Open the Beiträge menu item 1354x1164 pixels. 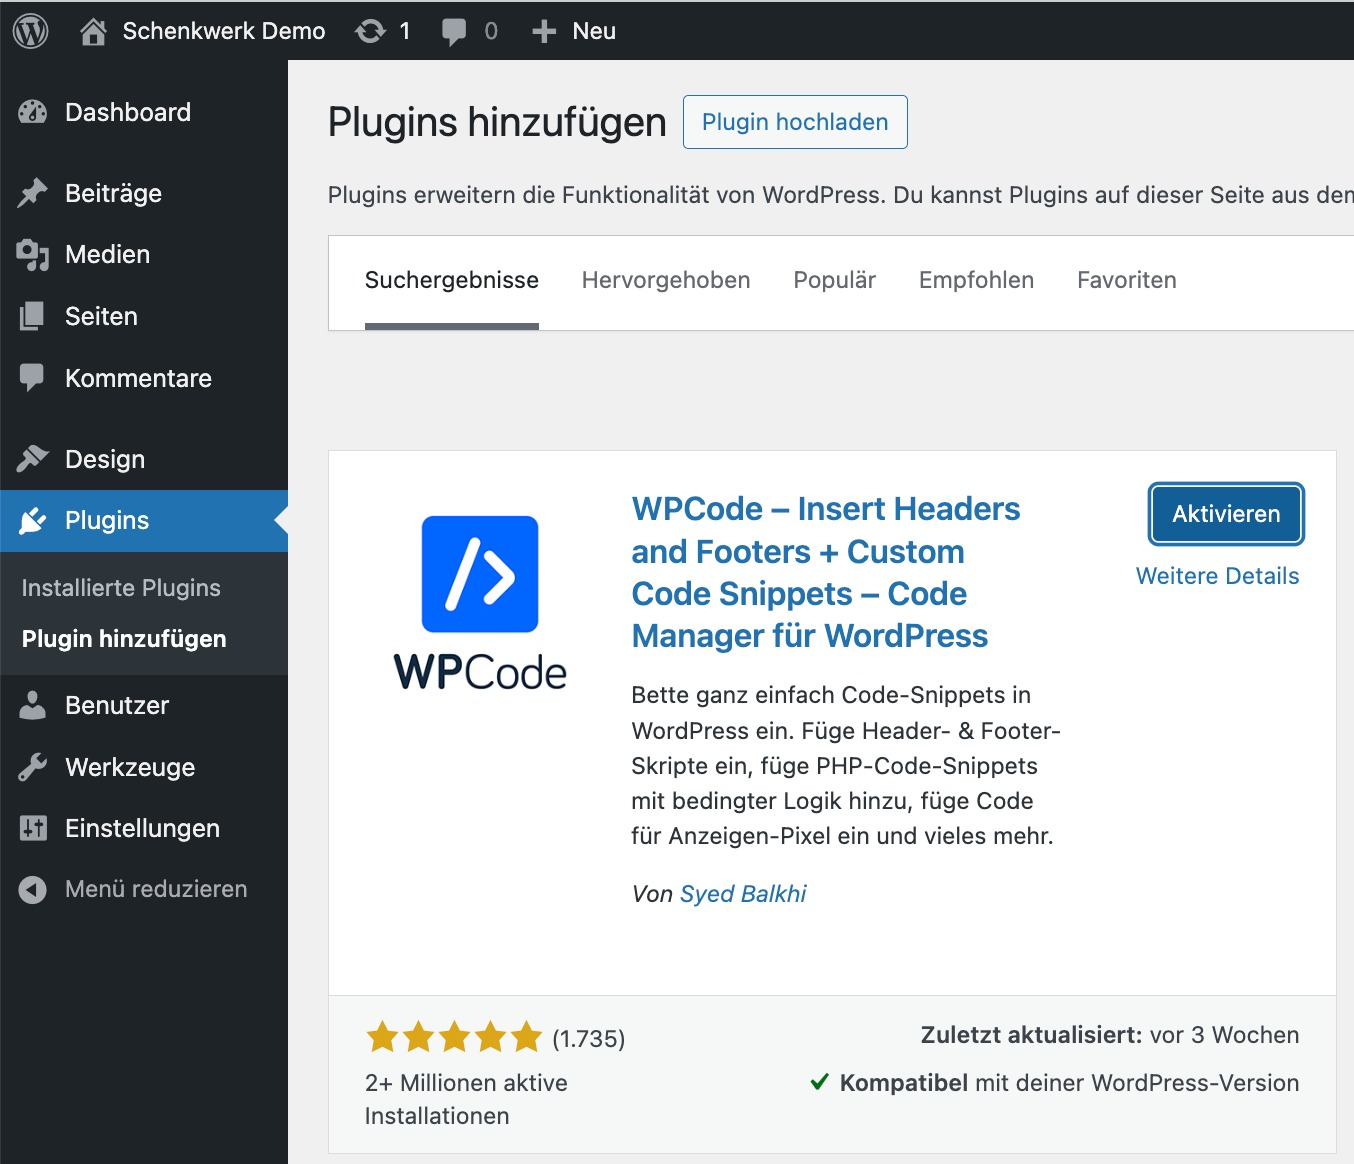(x=113, y=193)
